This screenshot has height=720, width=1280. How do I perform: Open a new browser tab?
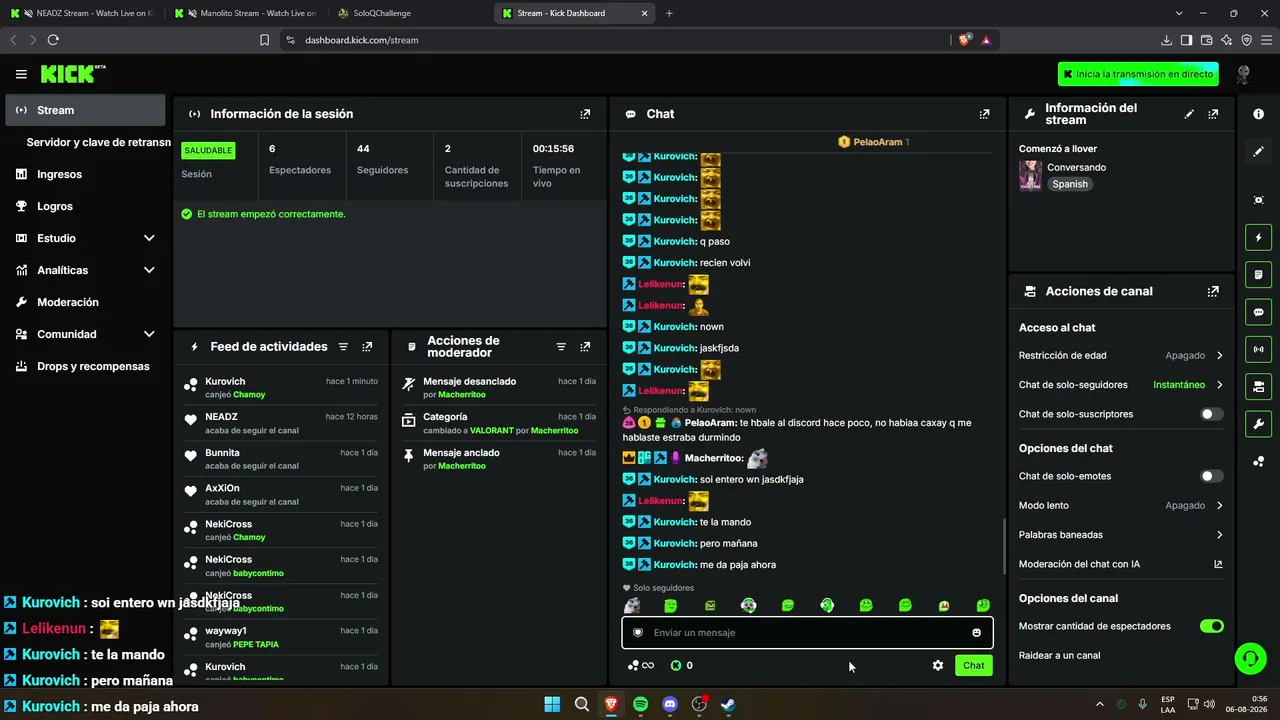coord(669,13)
